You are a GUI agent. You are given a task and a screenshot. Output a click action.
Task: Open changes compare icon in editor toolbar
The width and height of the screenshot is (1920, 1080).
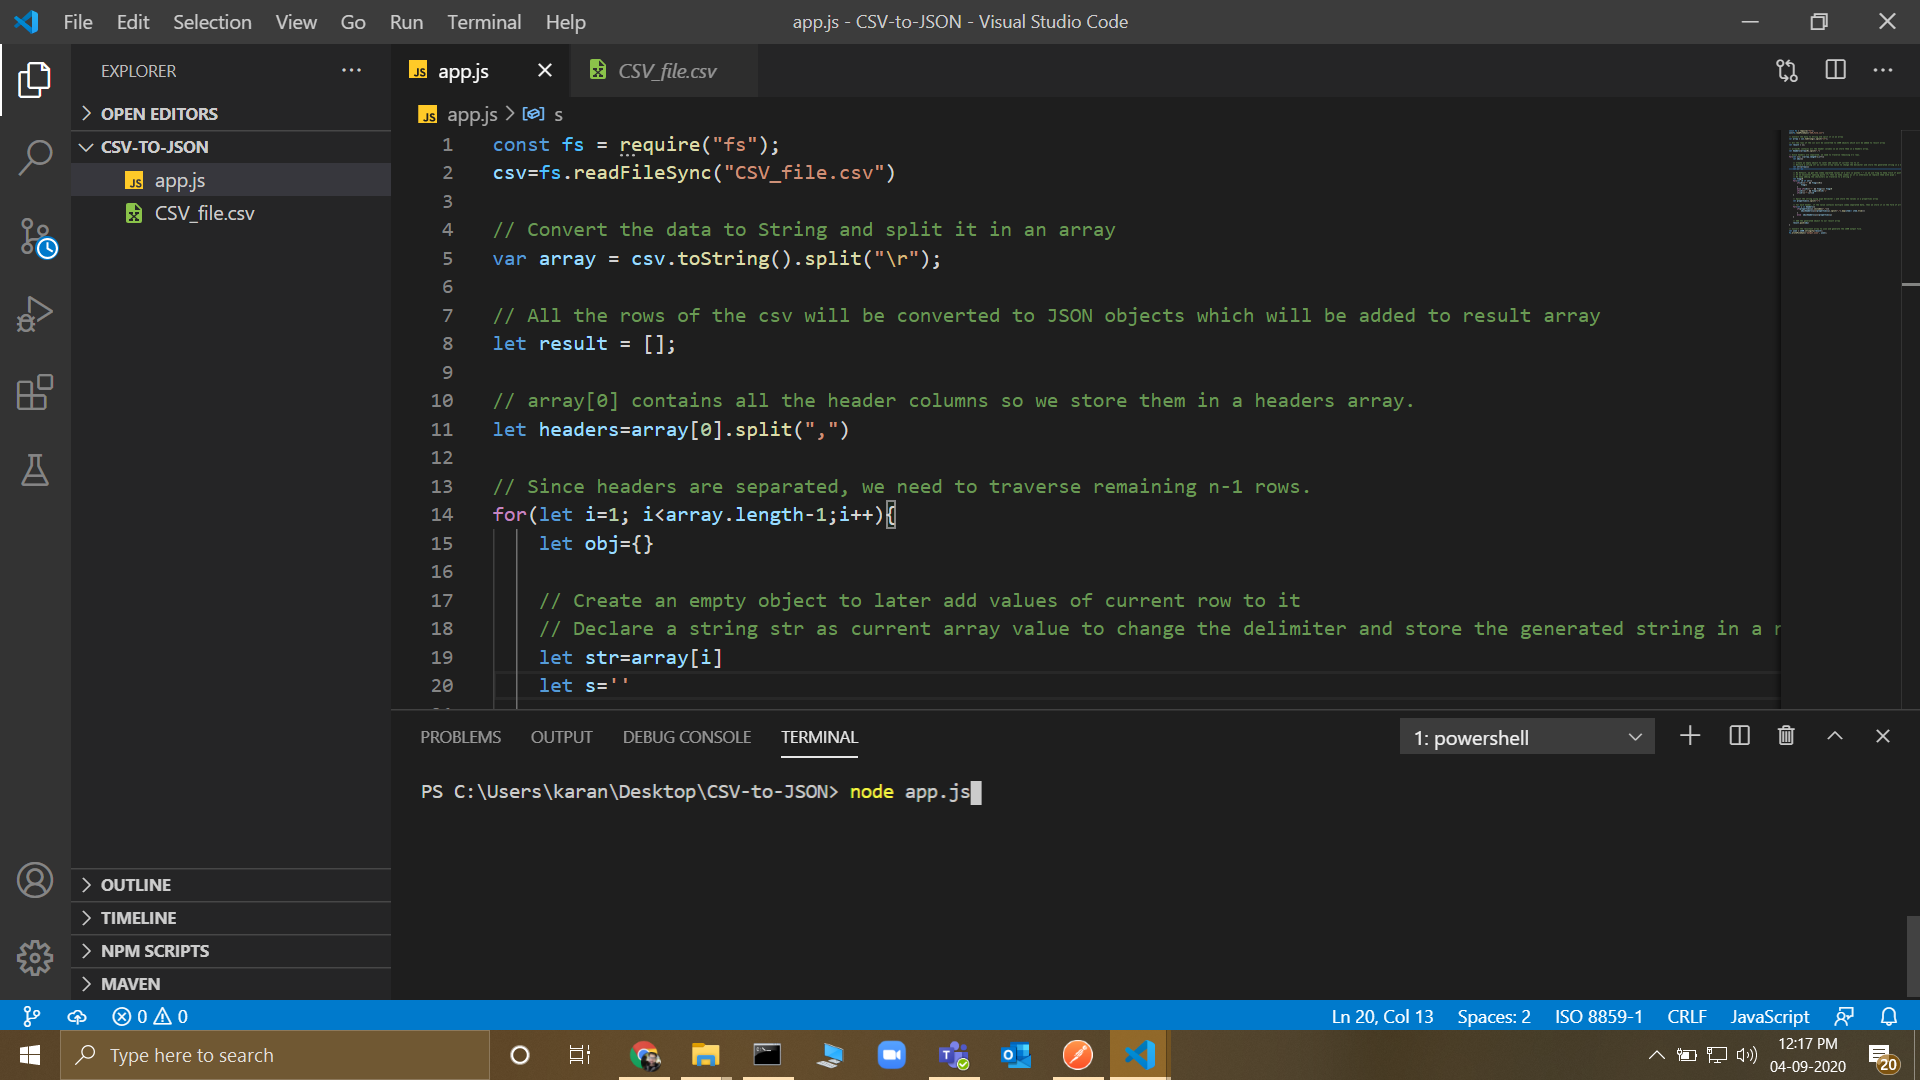(x=1787, y=70)
